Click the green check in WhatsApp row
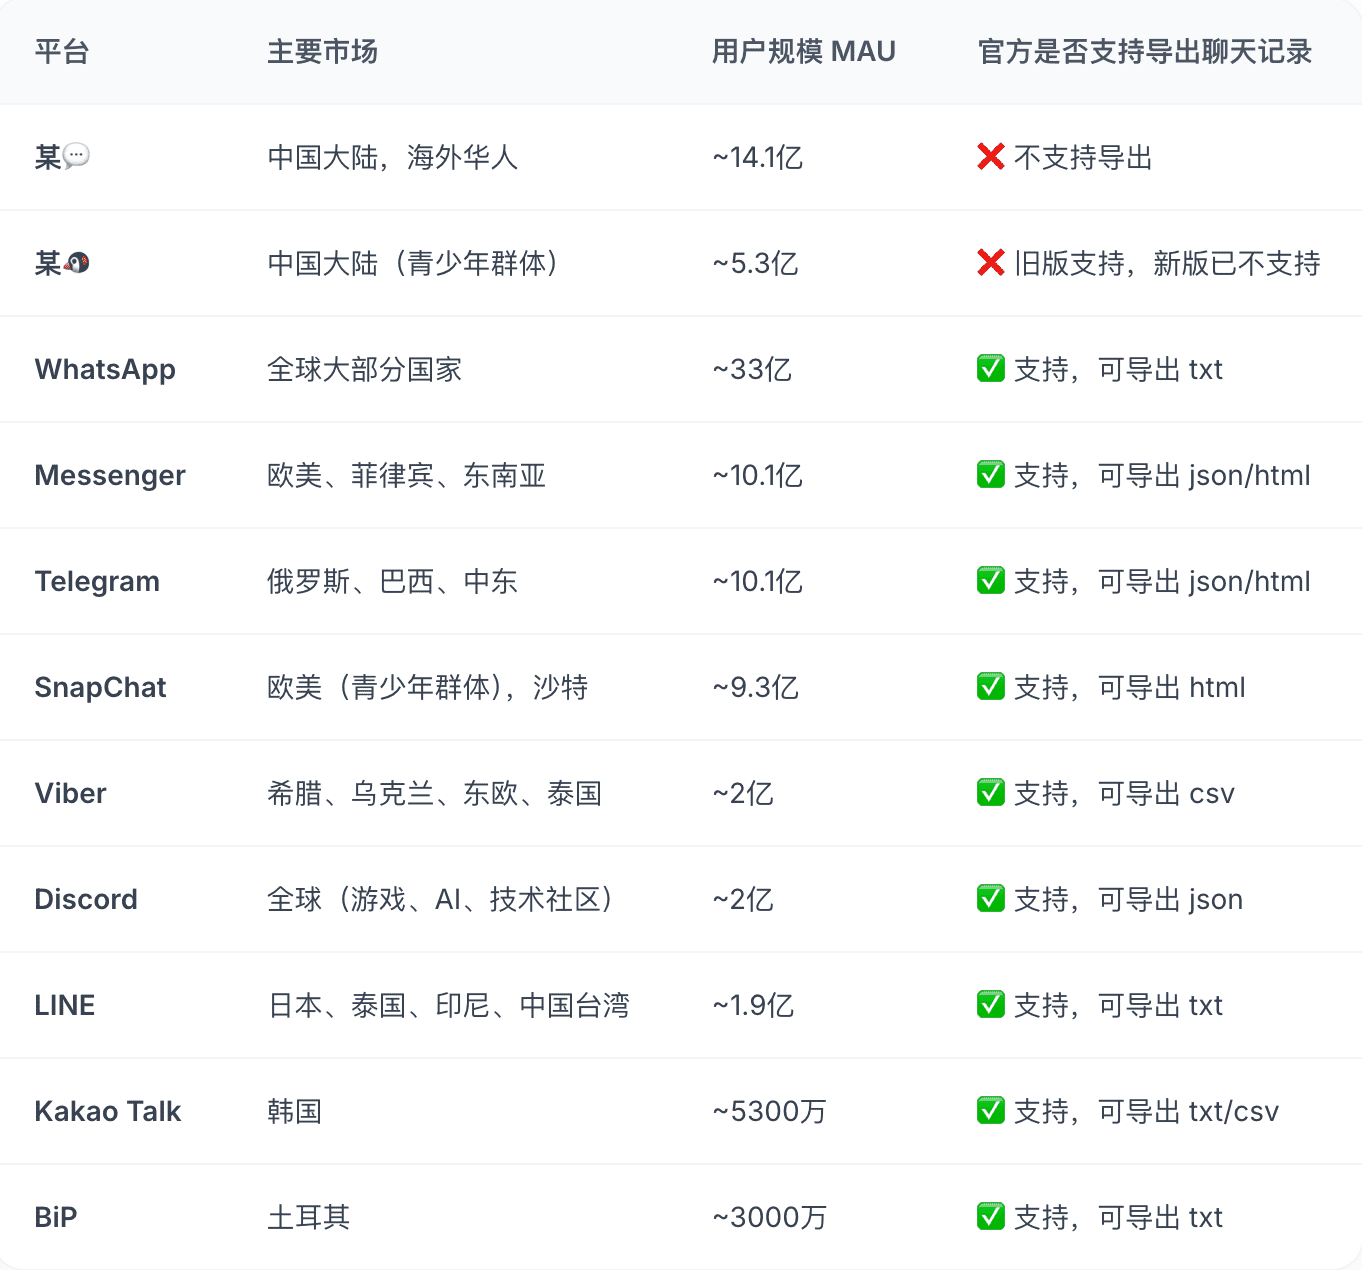This screenshot has width=1362, height=1270. click(x=990, y=369)
